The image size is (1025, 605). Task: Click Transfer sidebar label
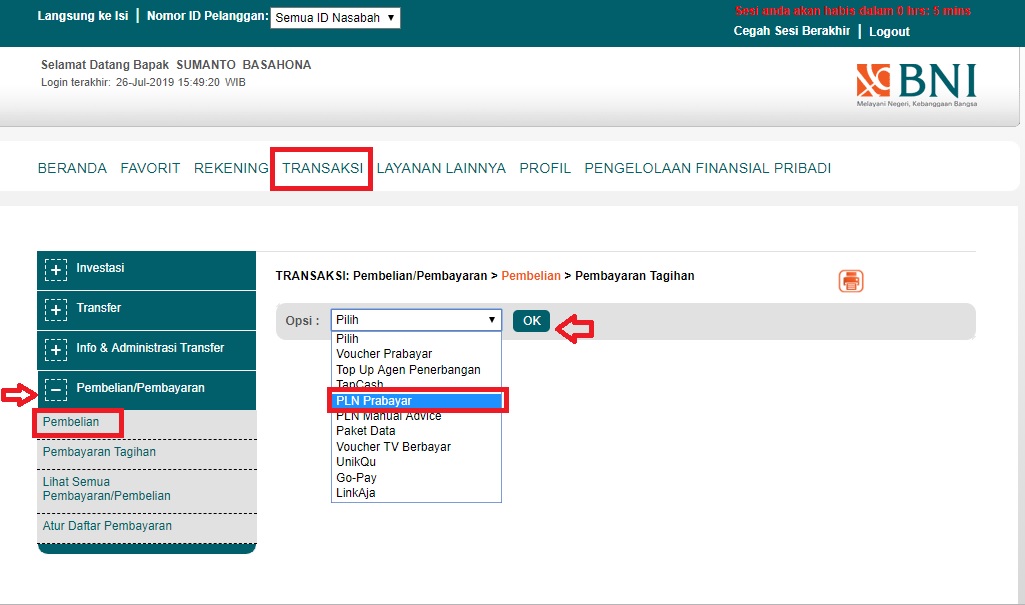(x=99, y=308)
